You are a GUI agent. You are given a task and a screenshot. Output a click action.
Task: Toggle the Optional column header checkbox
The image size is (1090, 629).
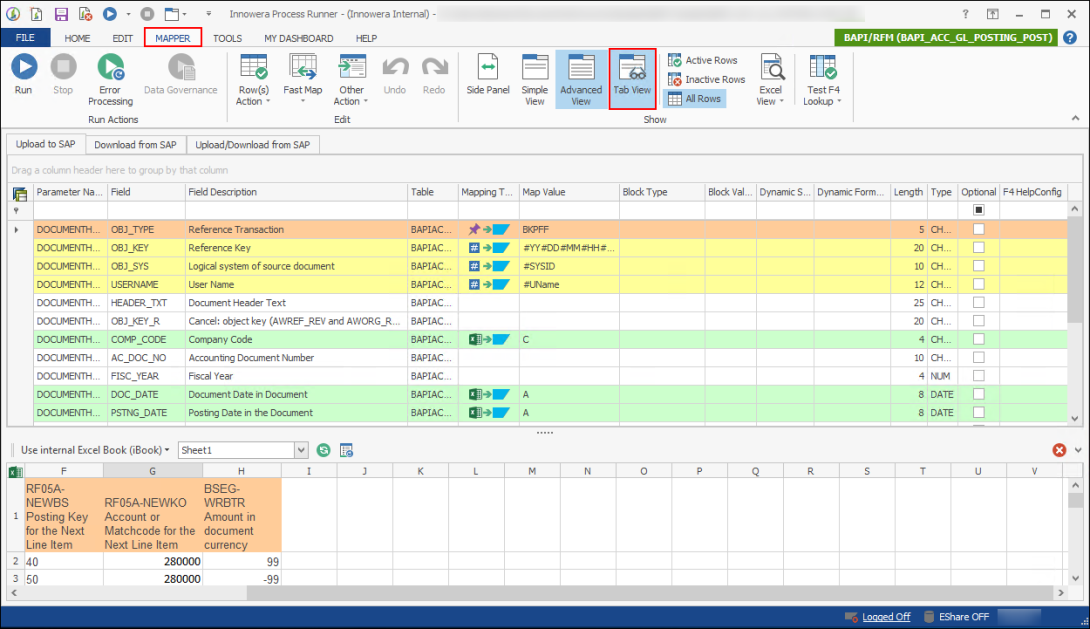[978, 210]
